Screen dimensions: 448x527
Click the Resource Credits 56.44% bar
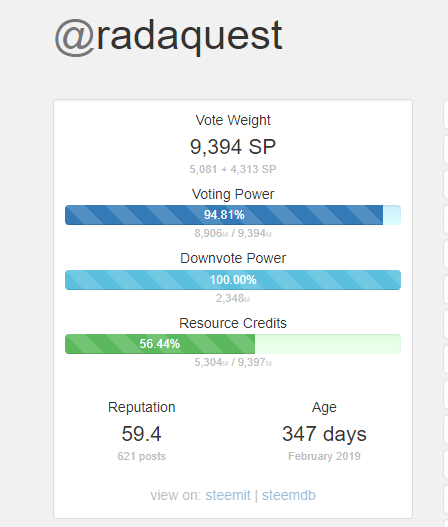(233, 344)
